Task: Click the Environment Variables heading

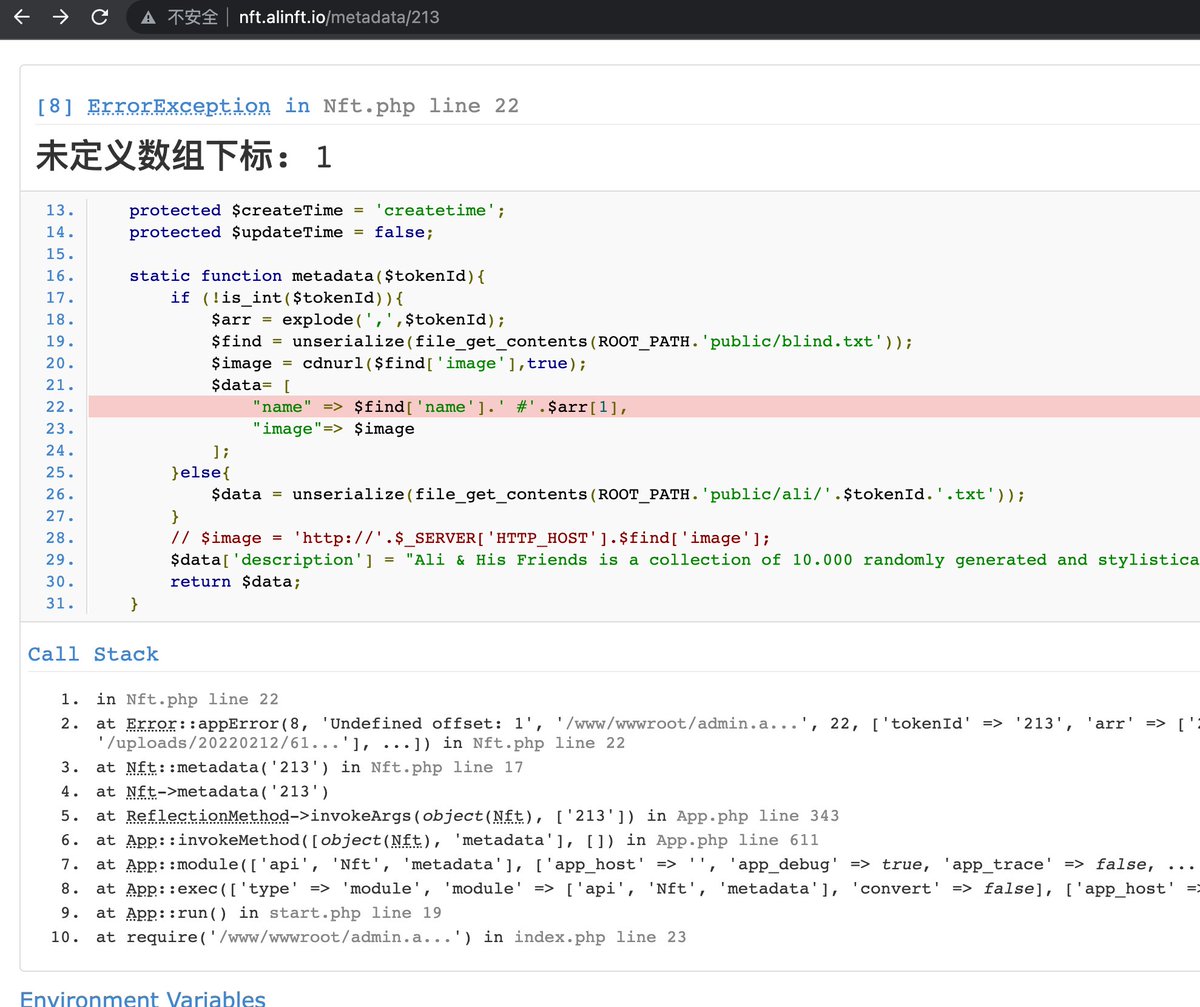Action: tap(143, 998)
